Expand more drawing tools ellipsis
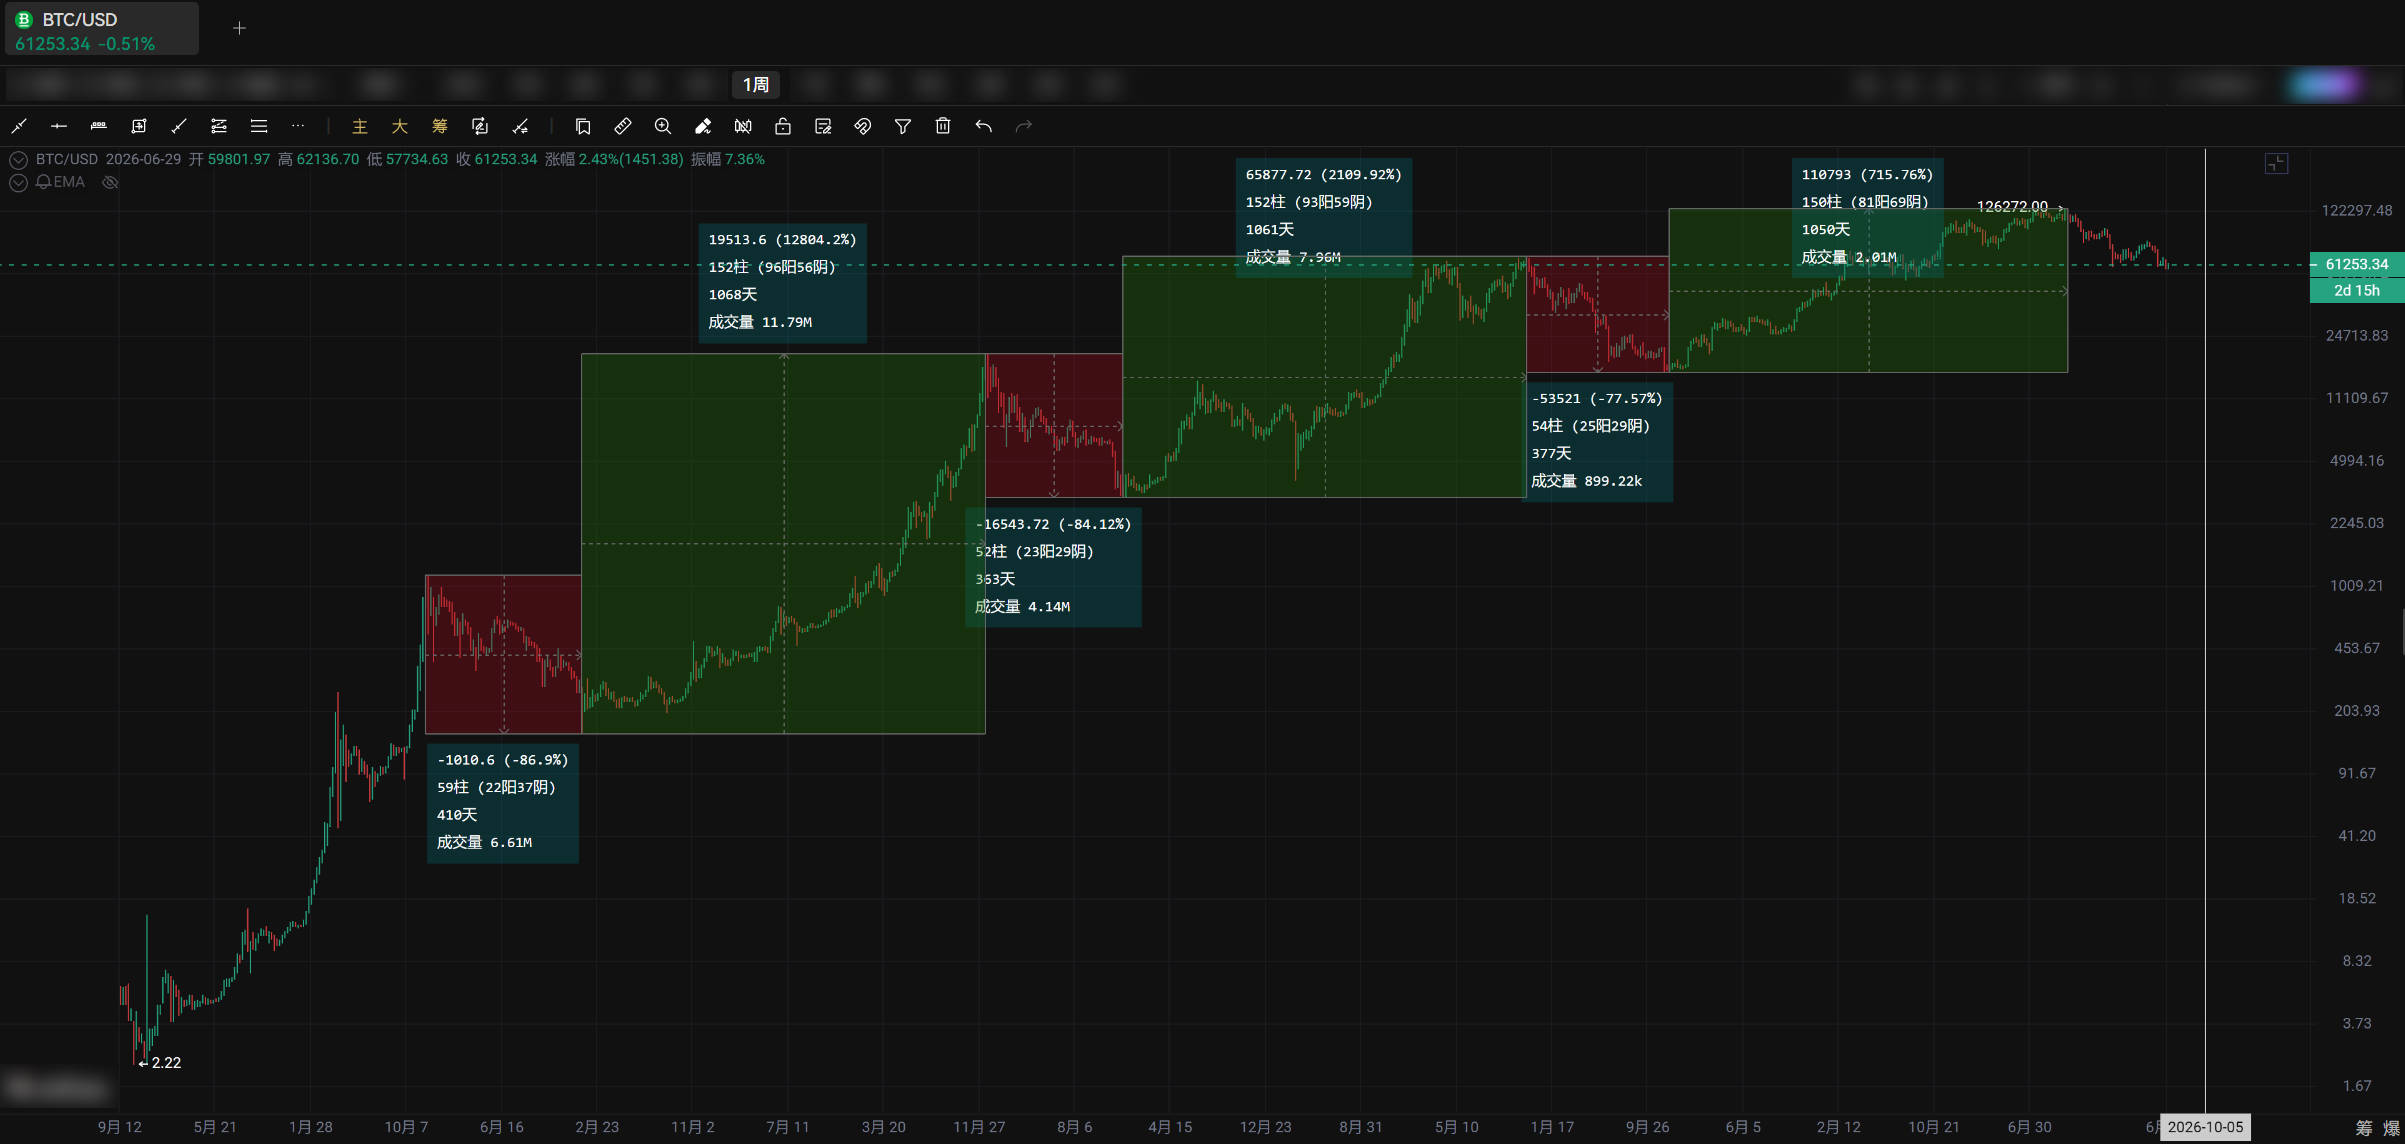Screen dimensions: 2405x1144 (x=298, y=126)
